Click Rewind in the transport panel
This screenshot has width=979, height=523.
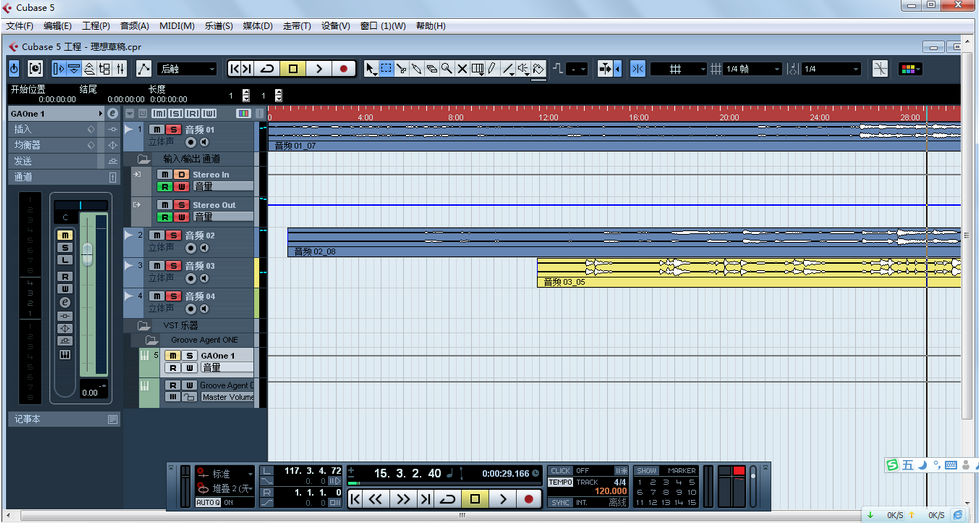pyautogui.click(x=375, y=499)
